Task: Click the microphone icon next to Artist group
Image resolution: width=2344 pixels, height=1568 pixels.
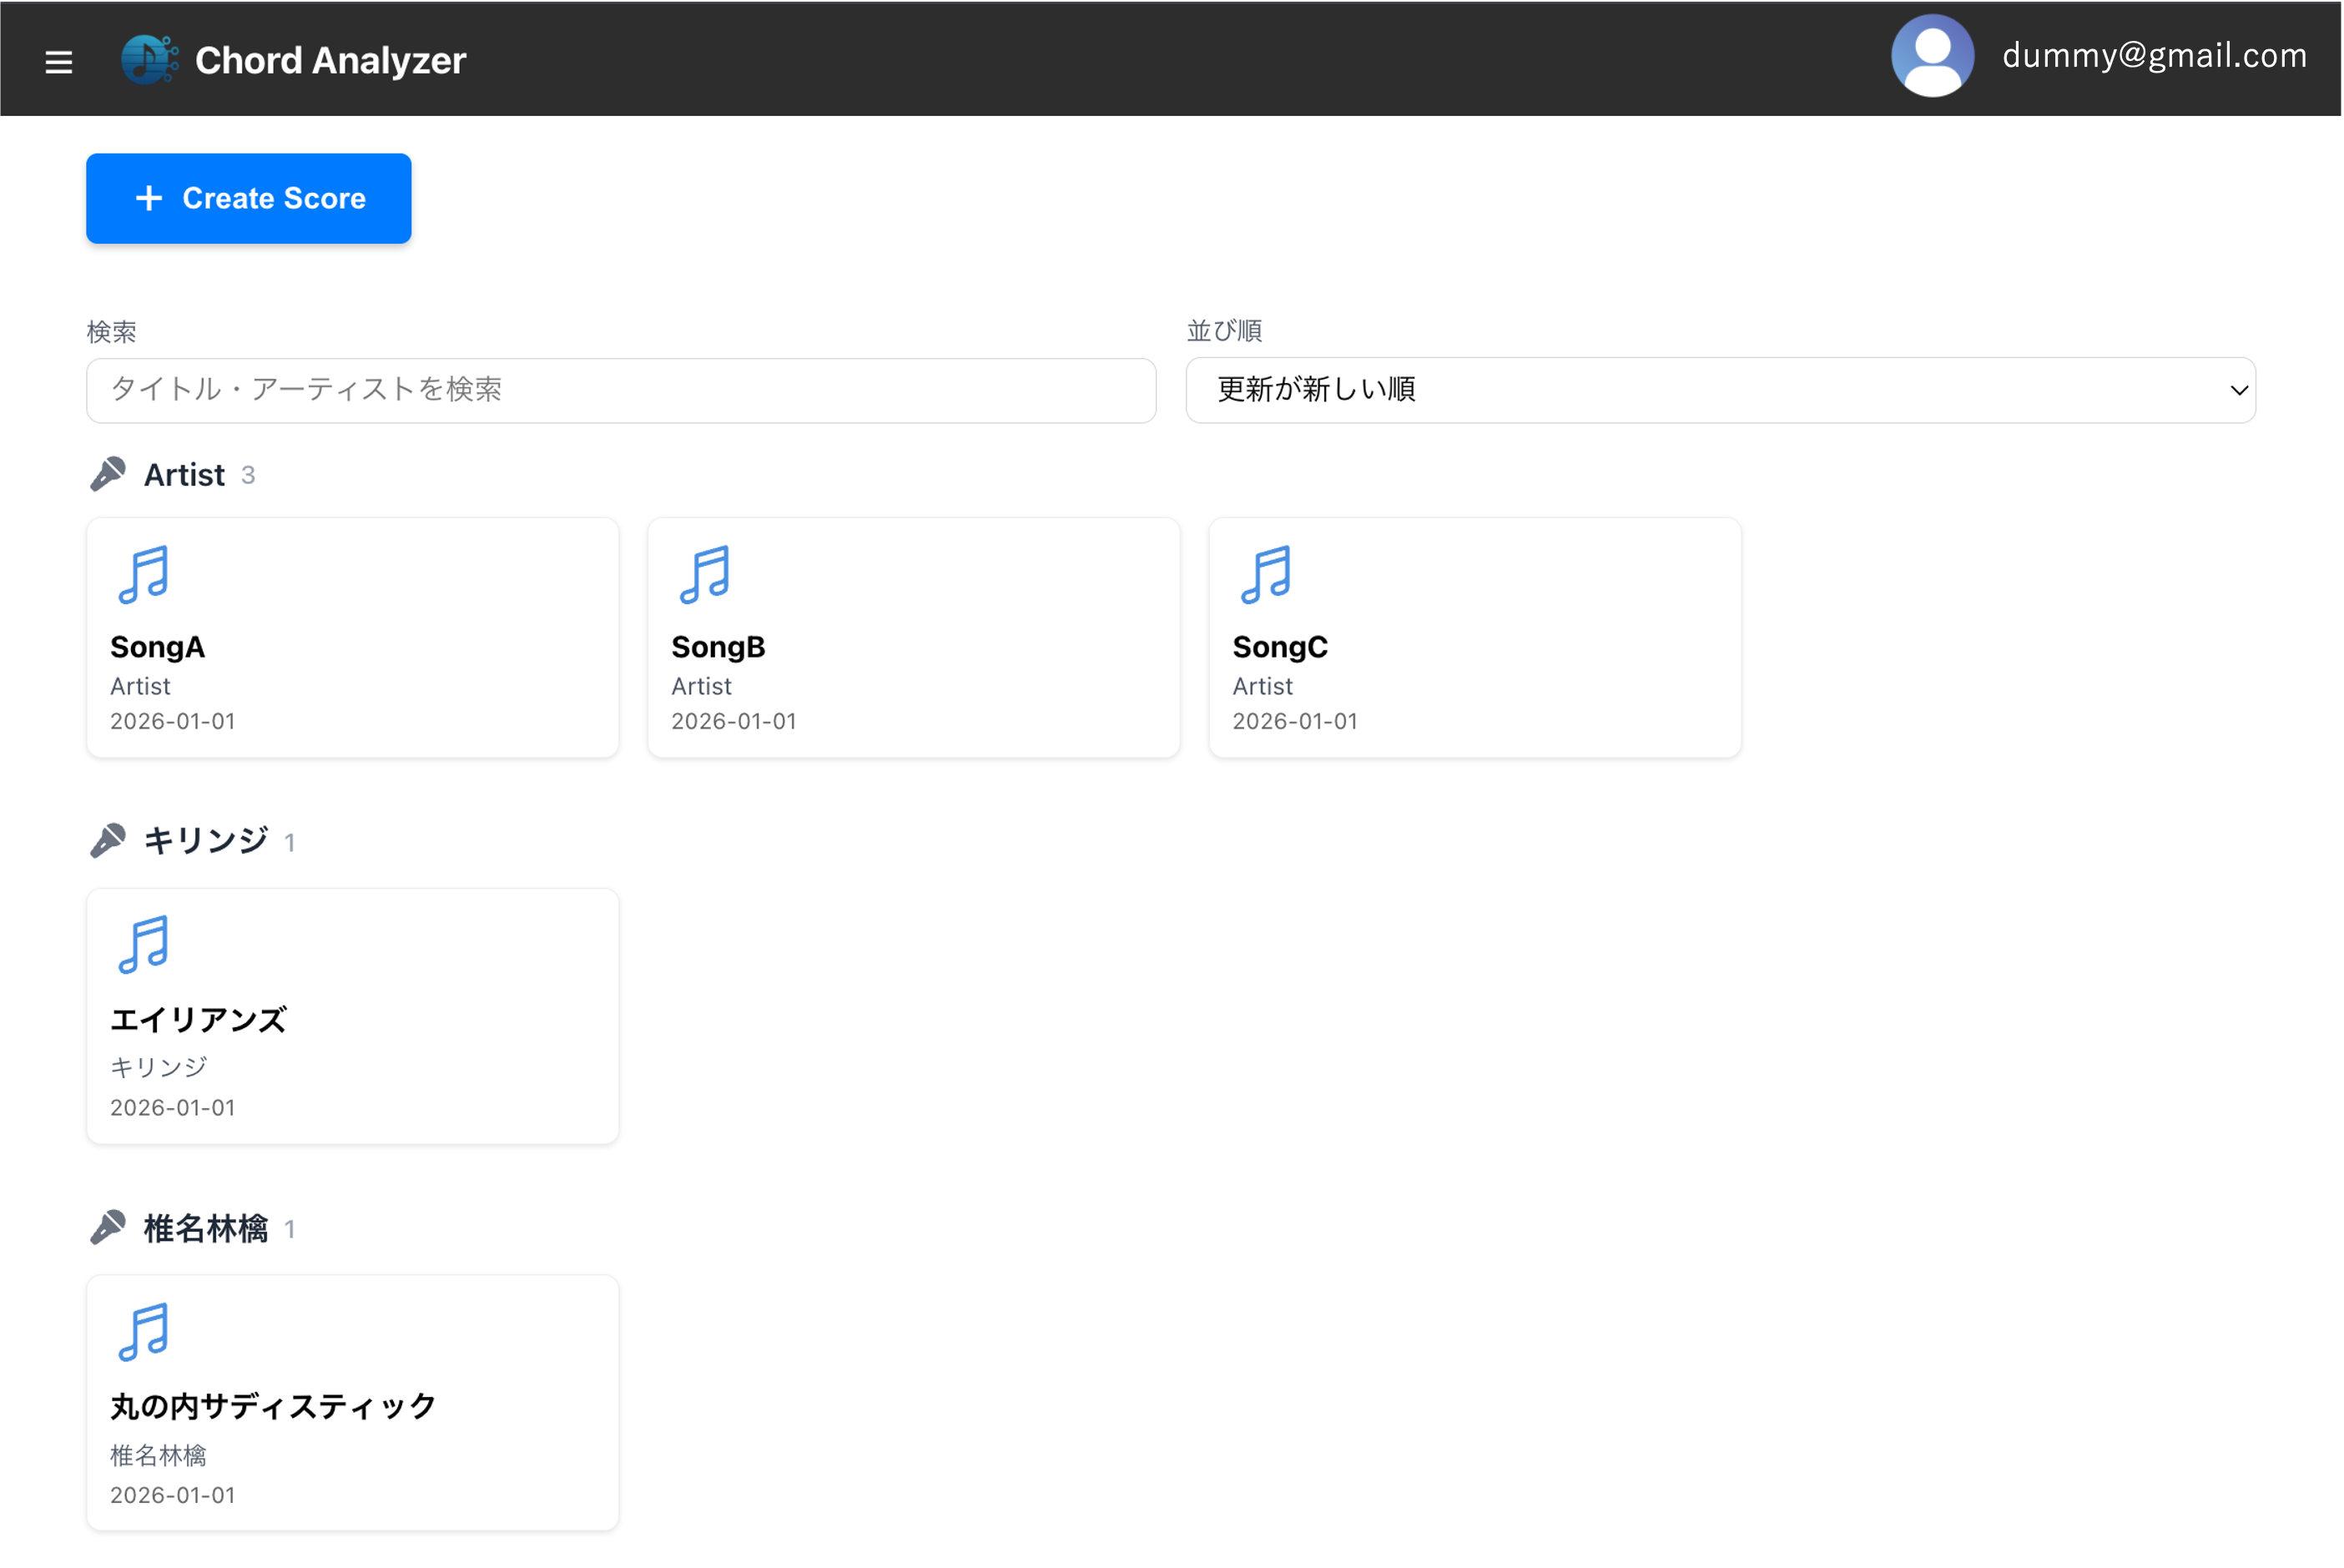Action: [x=110, y=474]
